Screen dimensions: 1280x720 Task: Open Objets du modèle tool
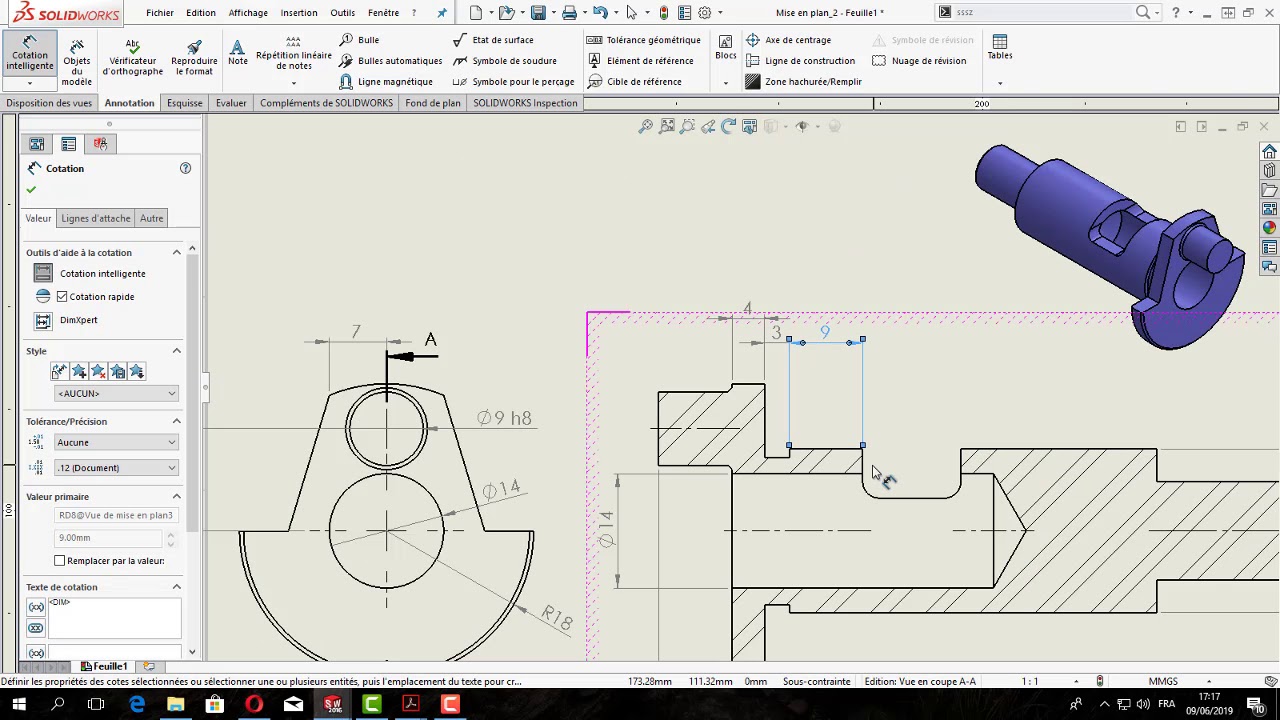point(77,62)
